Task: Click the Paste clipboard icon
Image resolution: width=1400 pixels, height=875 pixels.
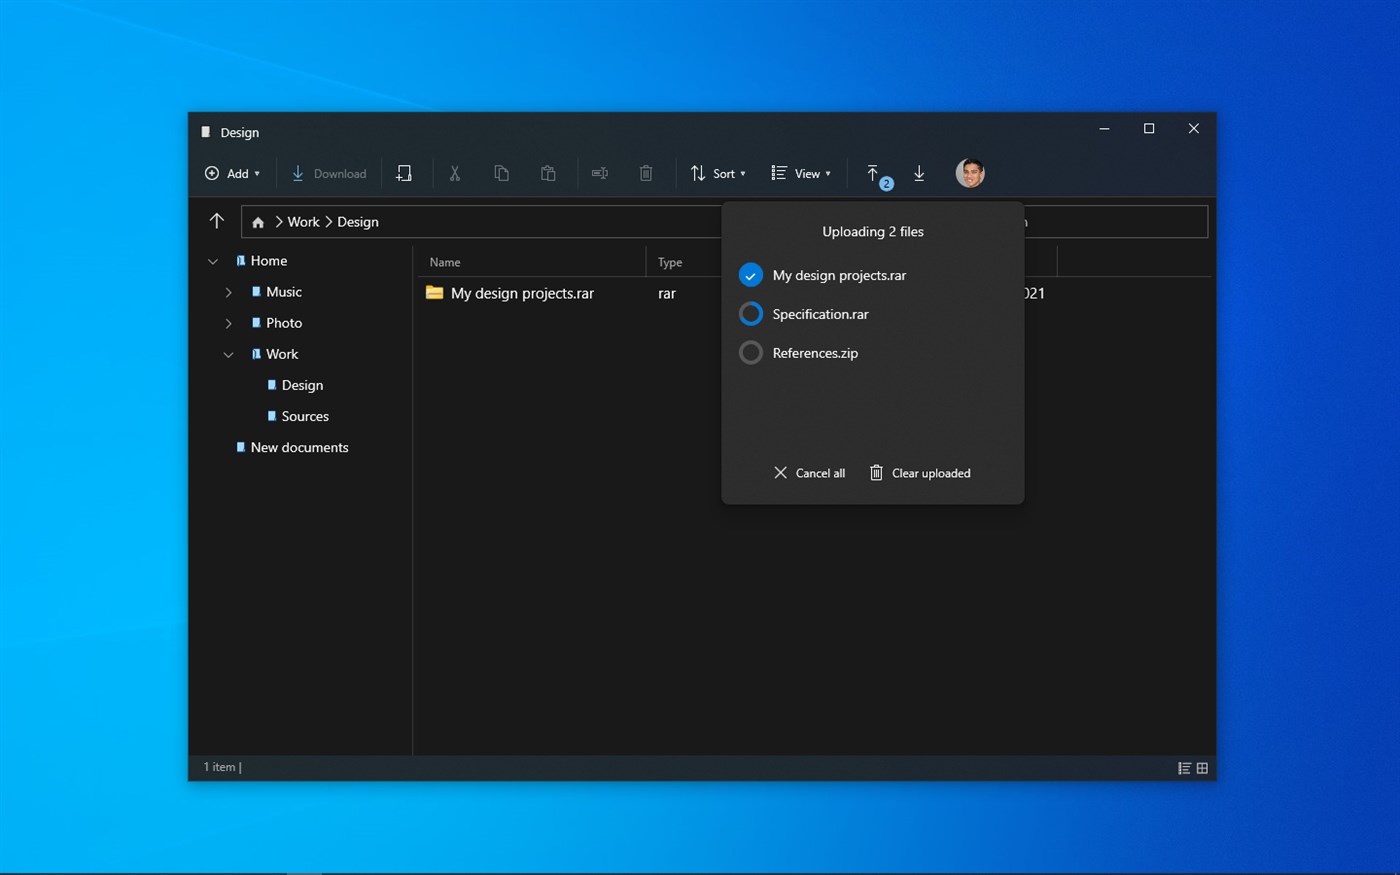Action: pos(548,174)
